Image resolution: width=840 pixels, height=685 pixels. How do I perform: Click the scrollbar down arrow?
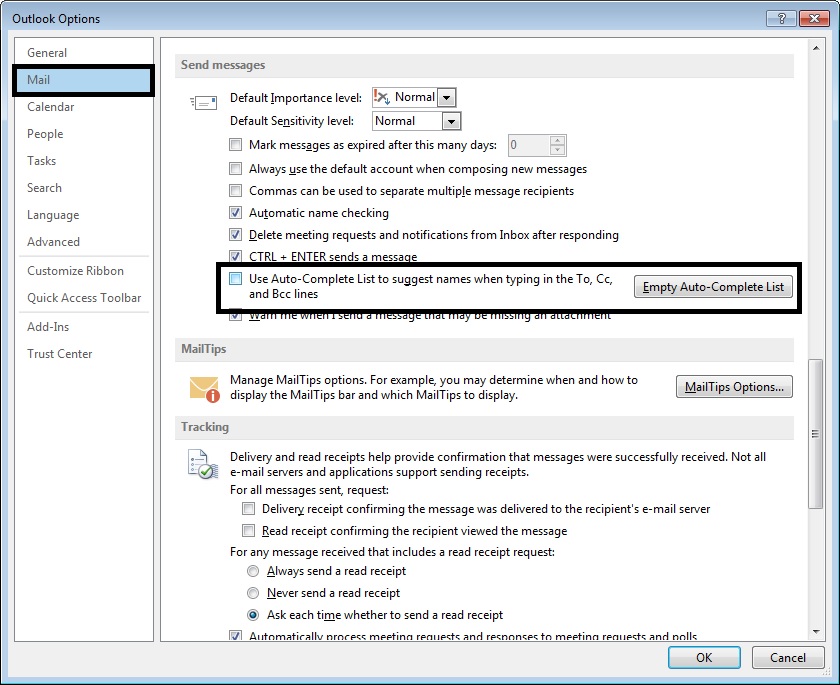tap(816, 632)
